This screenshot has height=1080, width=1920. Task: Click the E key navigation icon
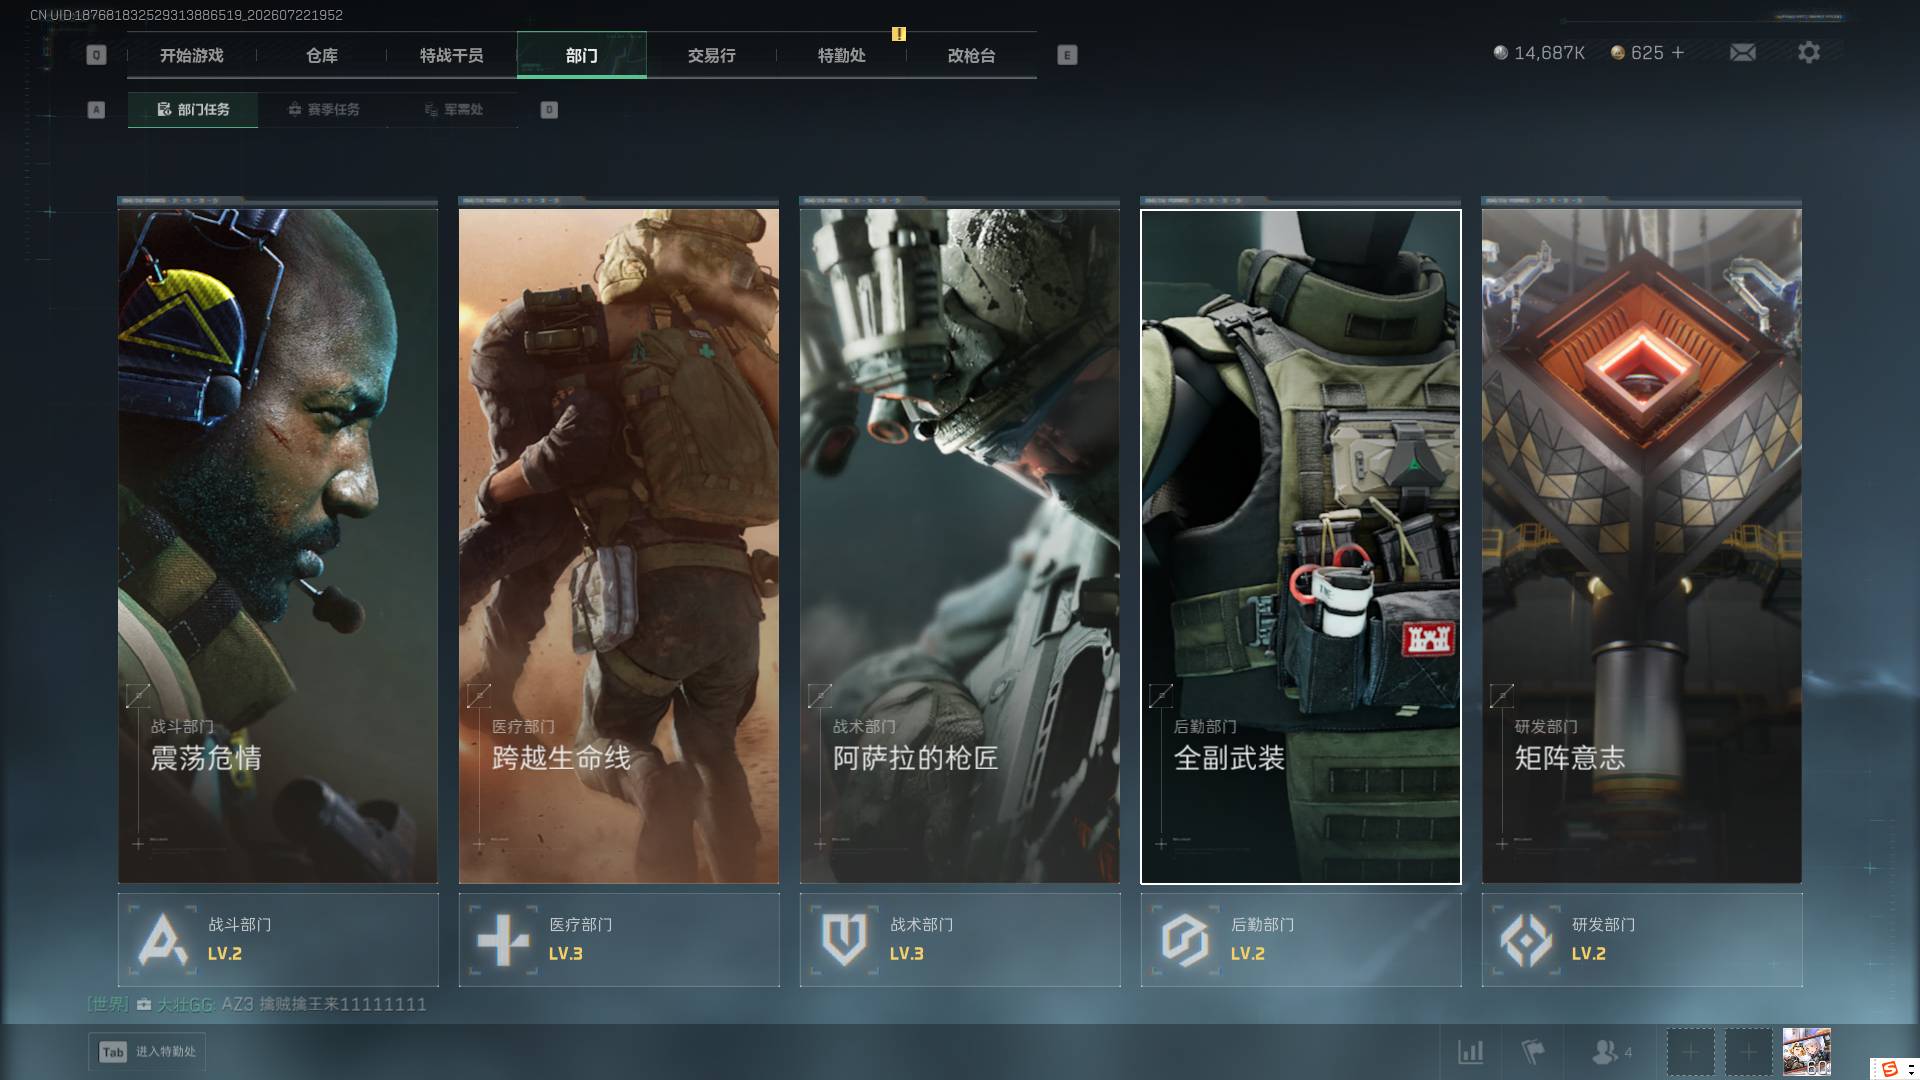[x=1067, y=55]
